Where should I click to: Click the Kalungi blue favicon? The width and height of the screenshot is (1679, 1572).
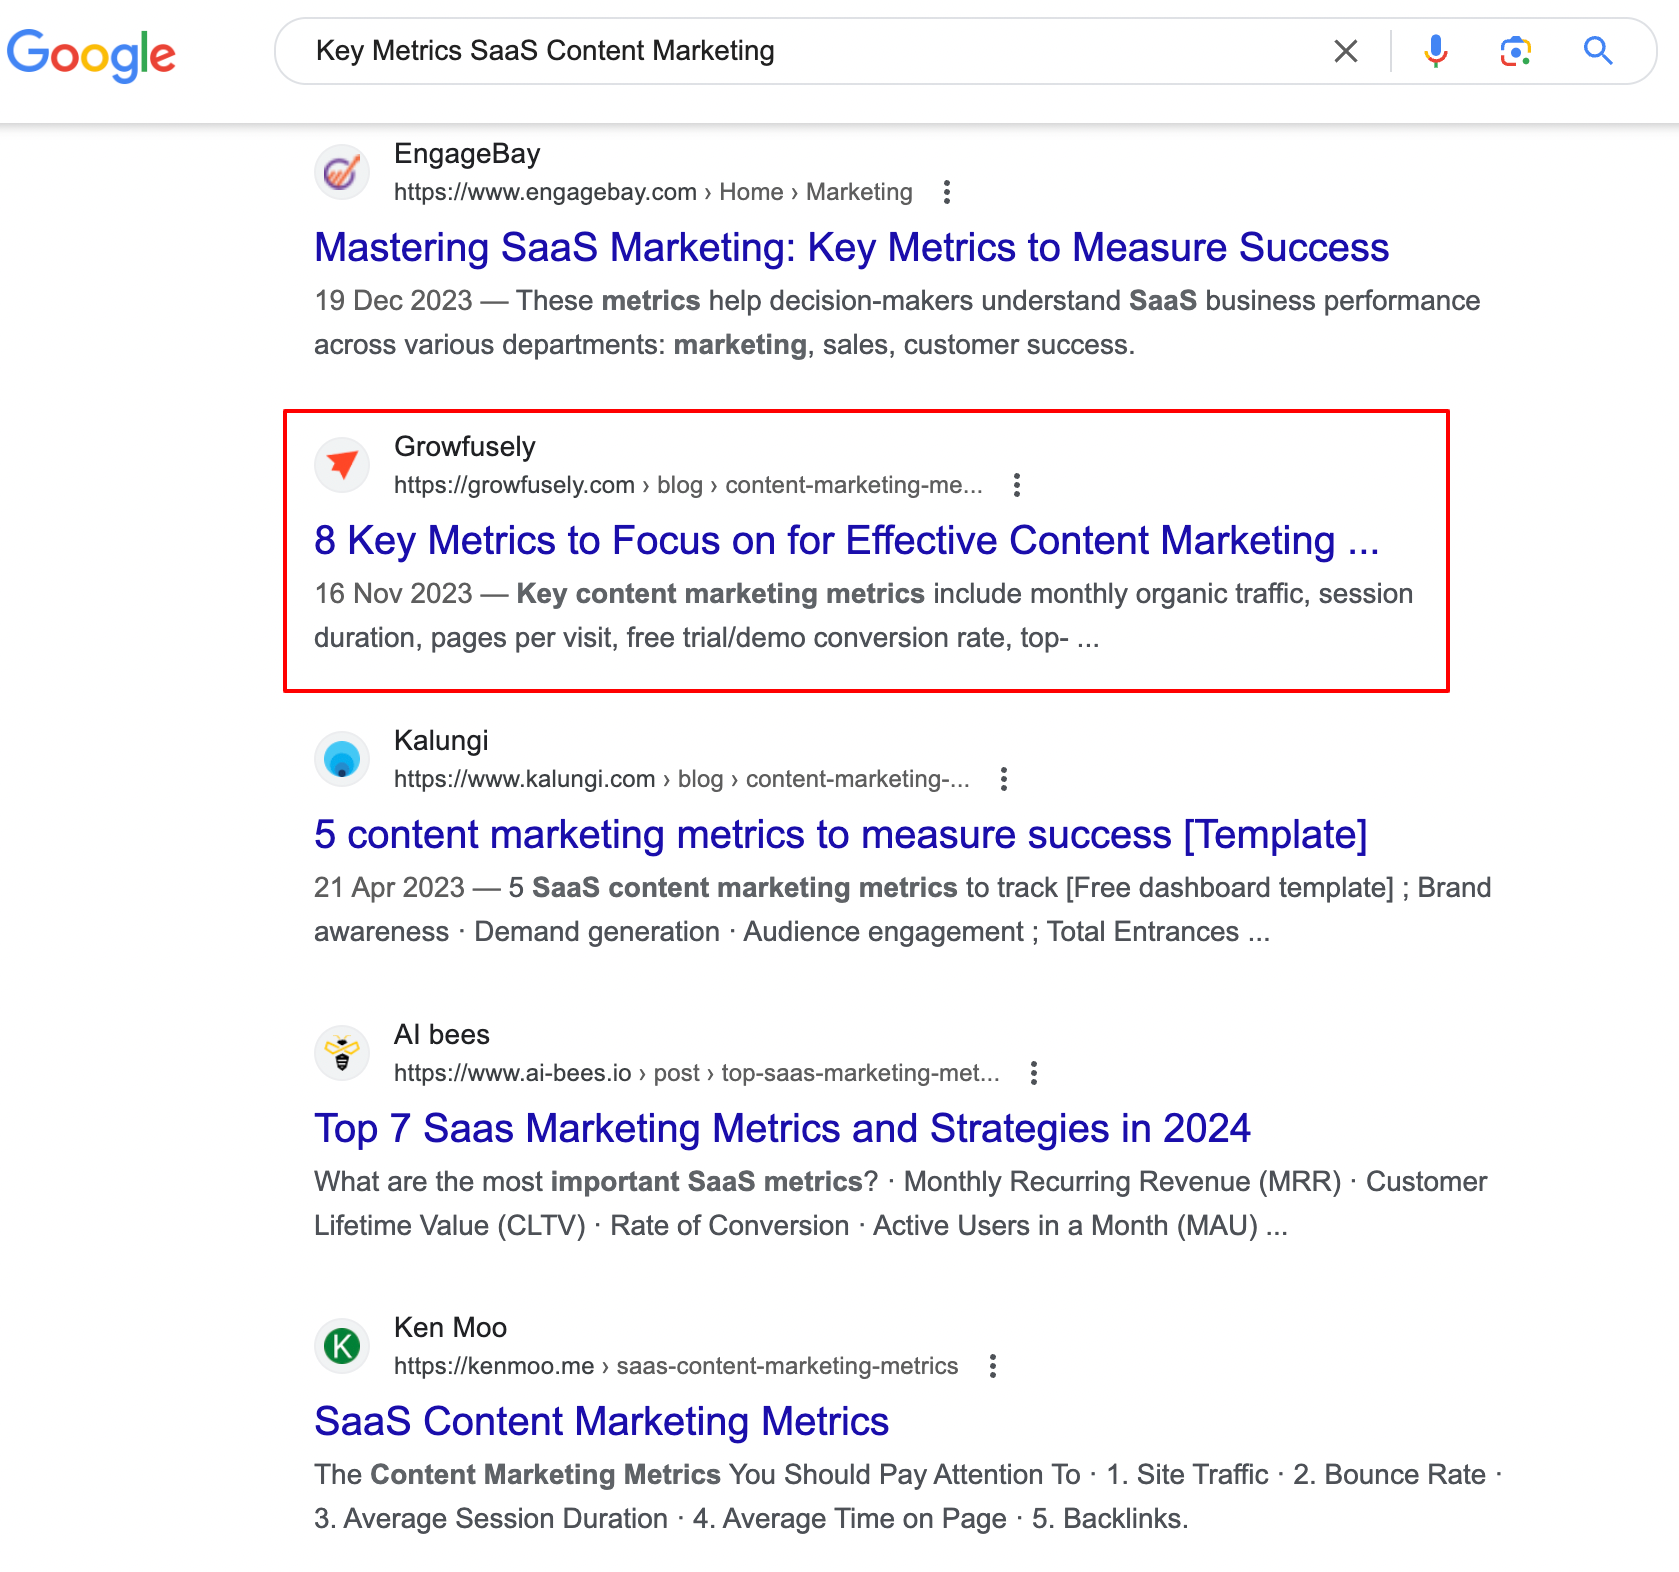pyautogui.click(x=342, y=759)
